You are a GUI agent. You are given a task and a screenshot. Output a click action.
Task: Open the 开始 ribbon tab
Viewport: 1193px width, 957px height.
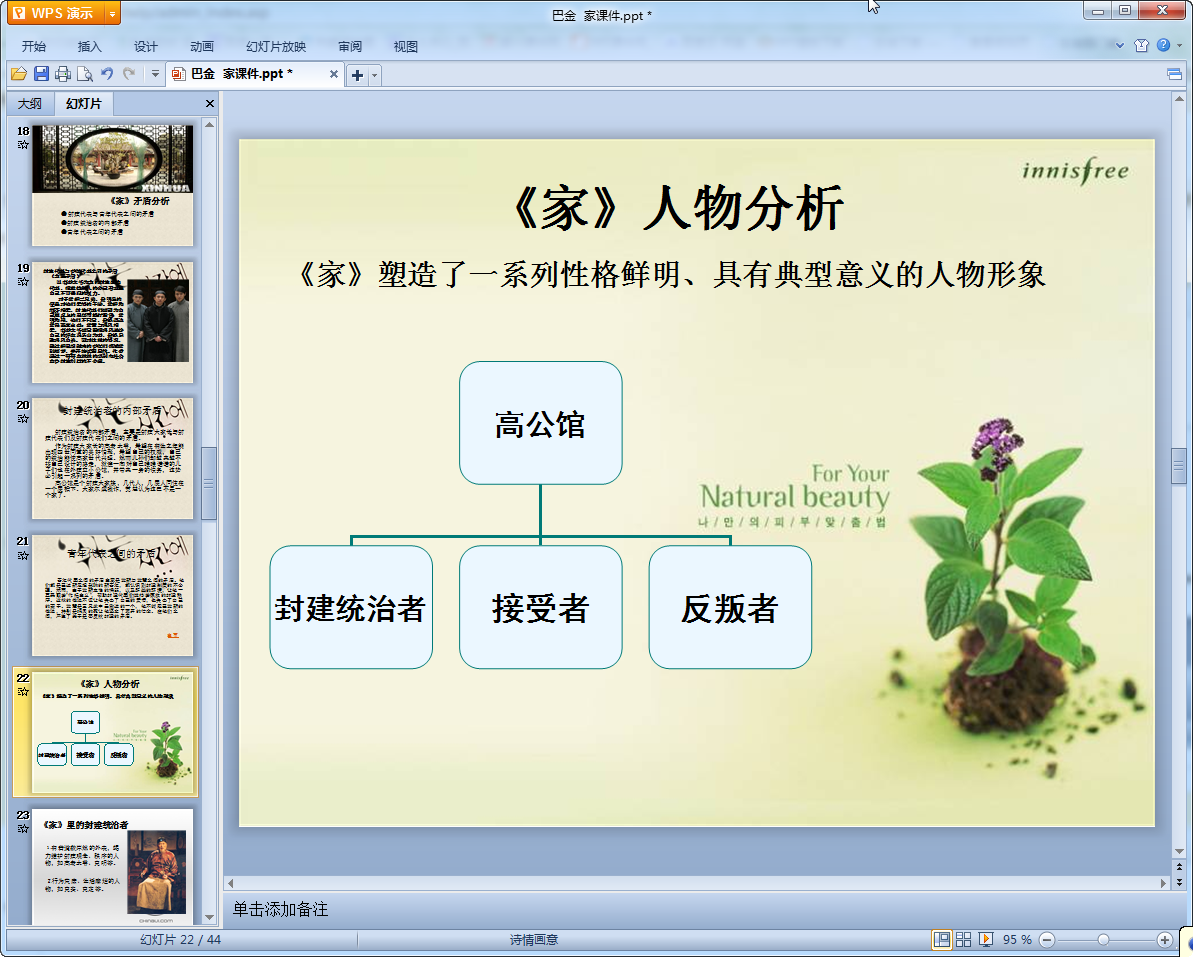(33, 46)
